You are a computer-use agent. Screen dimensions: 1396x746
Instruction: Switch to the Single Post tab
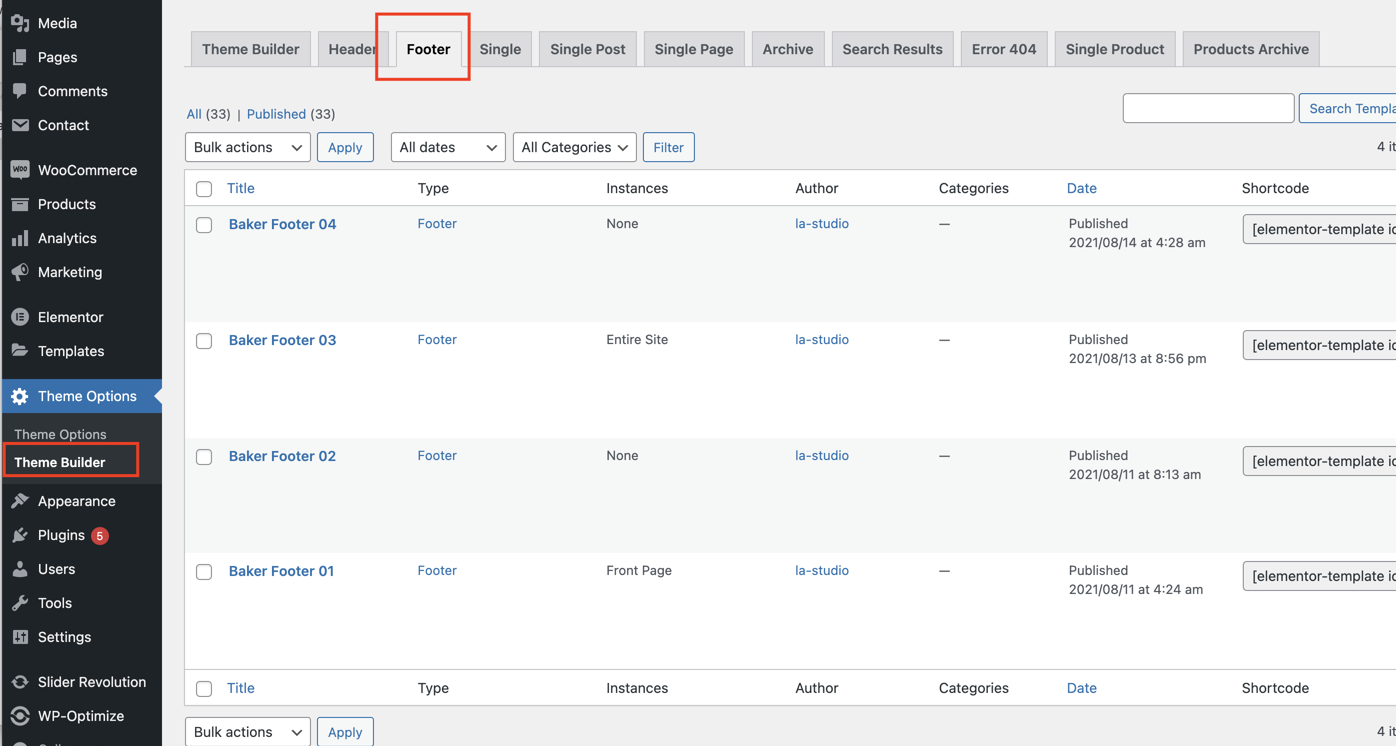click(587, 49)
